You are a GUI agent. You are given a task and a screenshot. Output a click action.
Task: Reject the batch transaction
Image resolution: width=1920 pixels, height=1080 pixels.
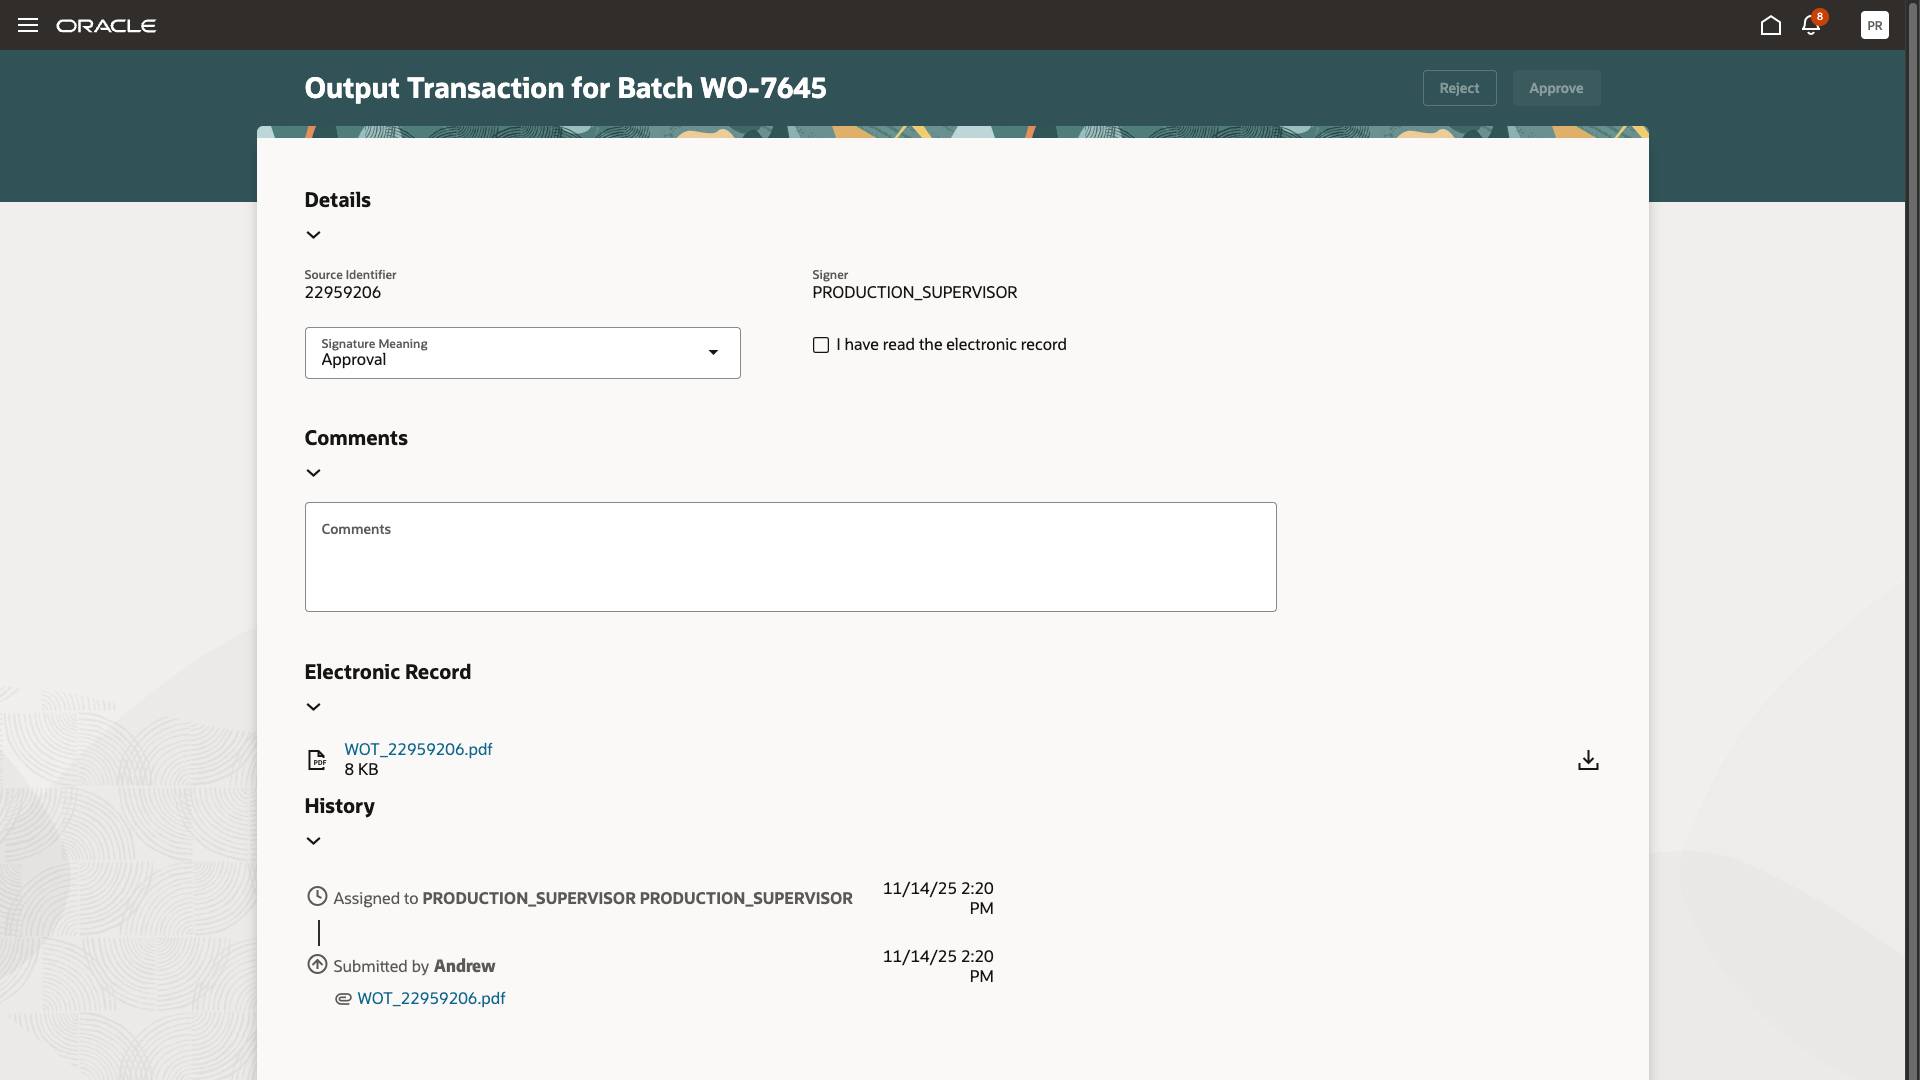(1459, 88)
